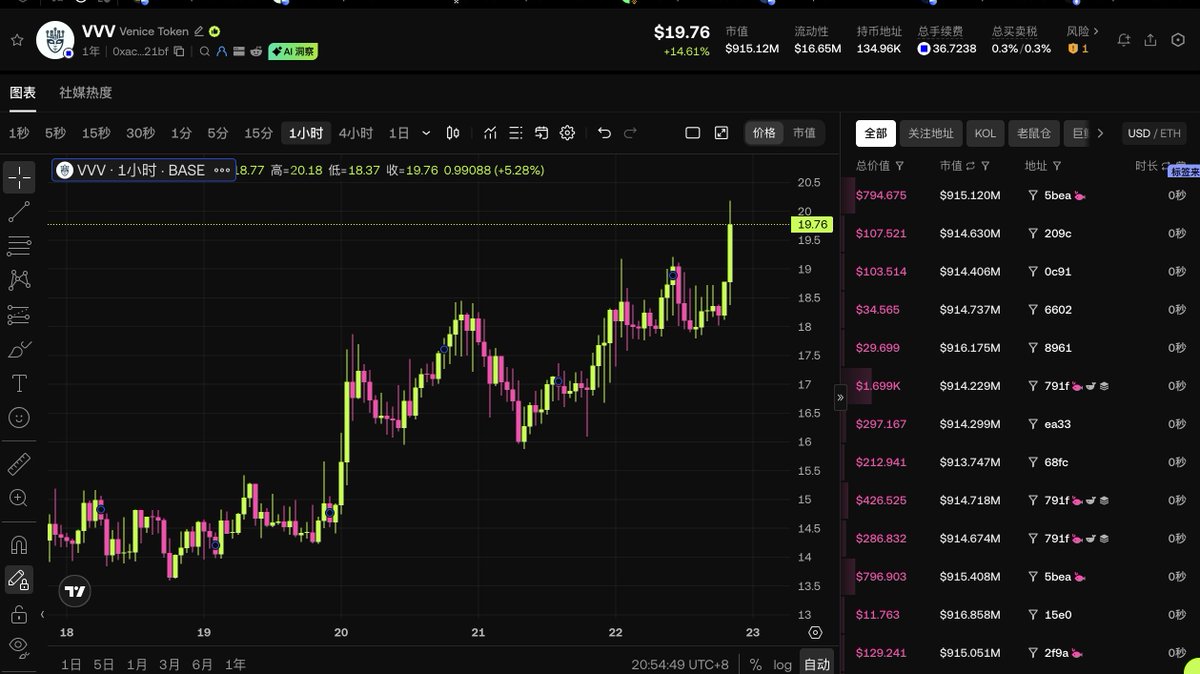The width and height of the screenshot is (1200, 674).
Task: Open the chart templates list icon
Action: point(515,133)
